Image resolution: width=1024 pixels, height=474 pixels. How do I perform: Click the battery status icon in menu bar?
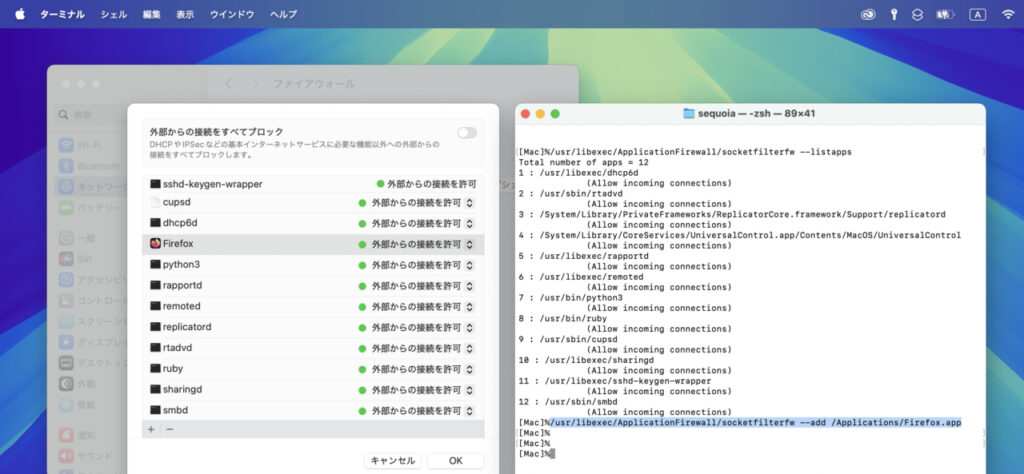943,14
